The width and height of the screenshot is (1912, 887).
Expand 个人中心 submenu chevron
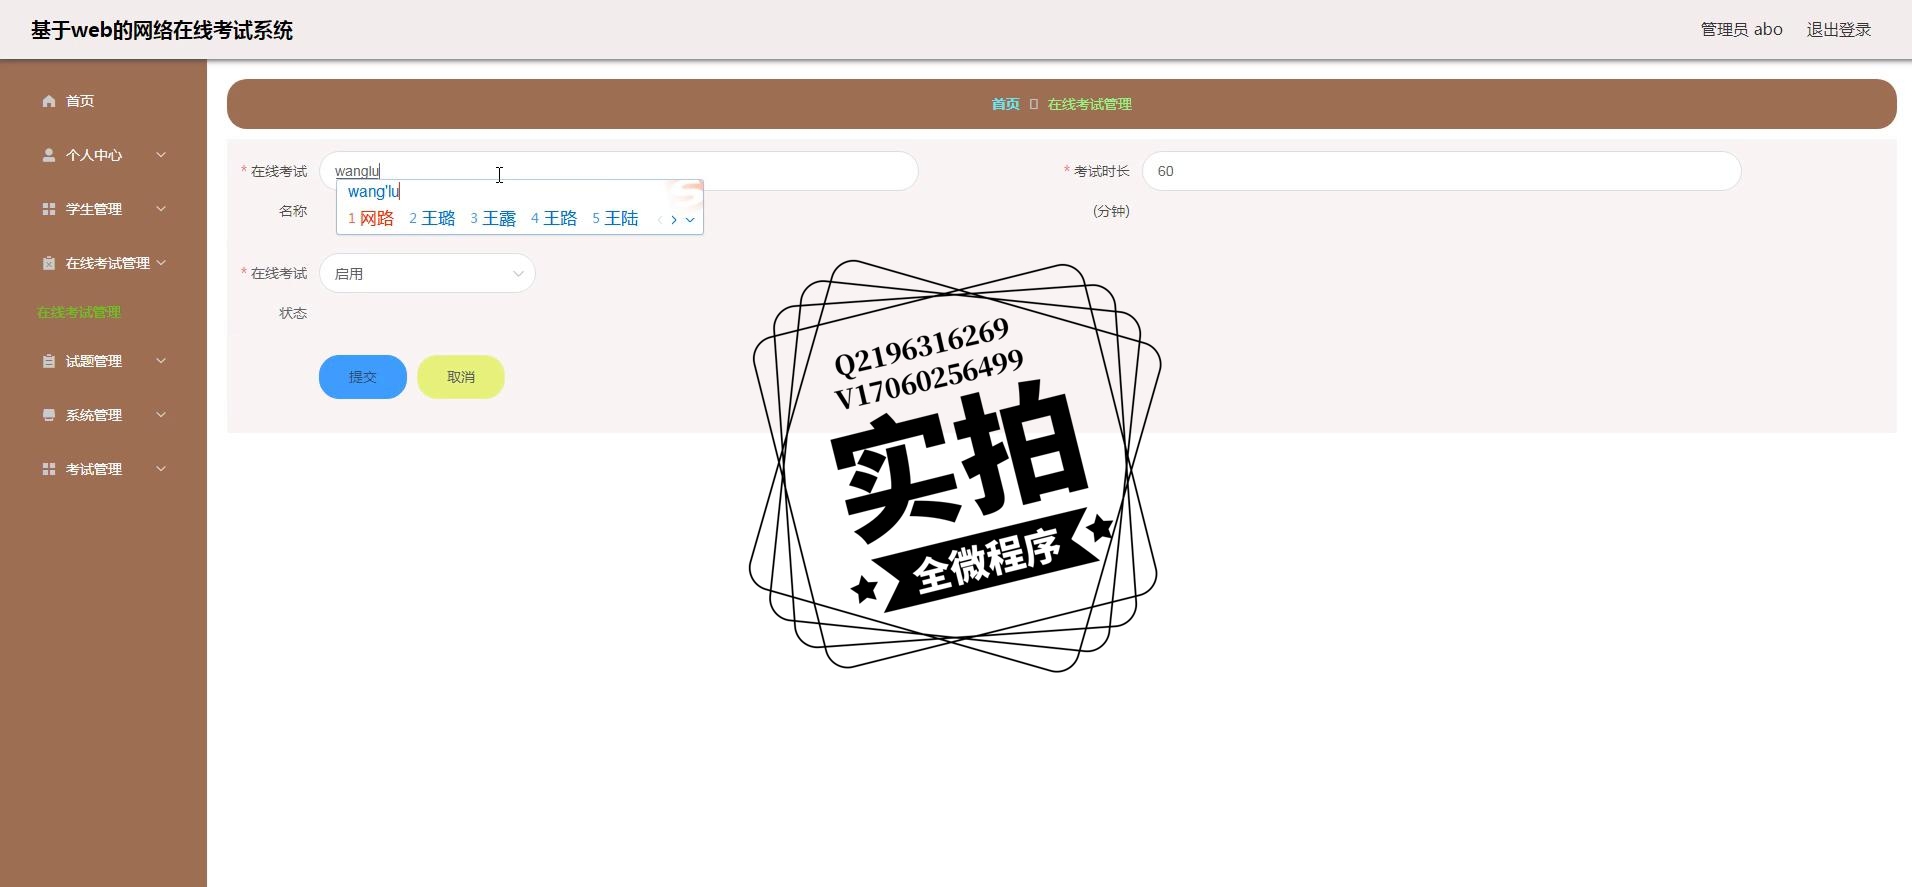161,155
